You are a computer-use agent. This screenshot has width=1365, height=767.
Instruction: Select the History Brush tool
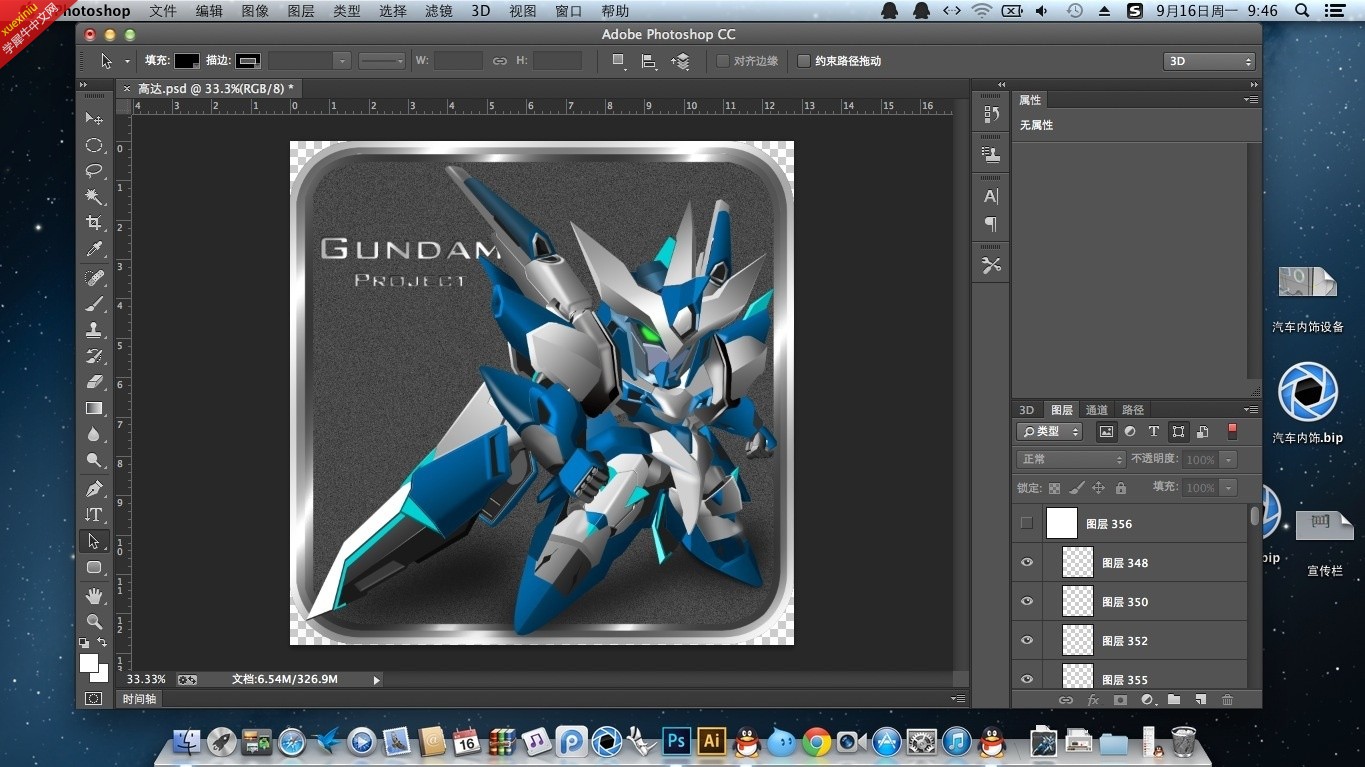94,356
